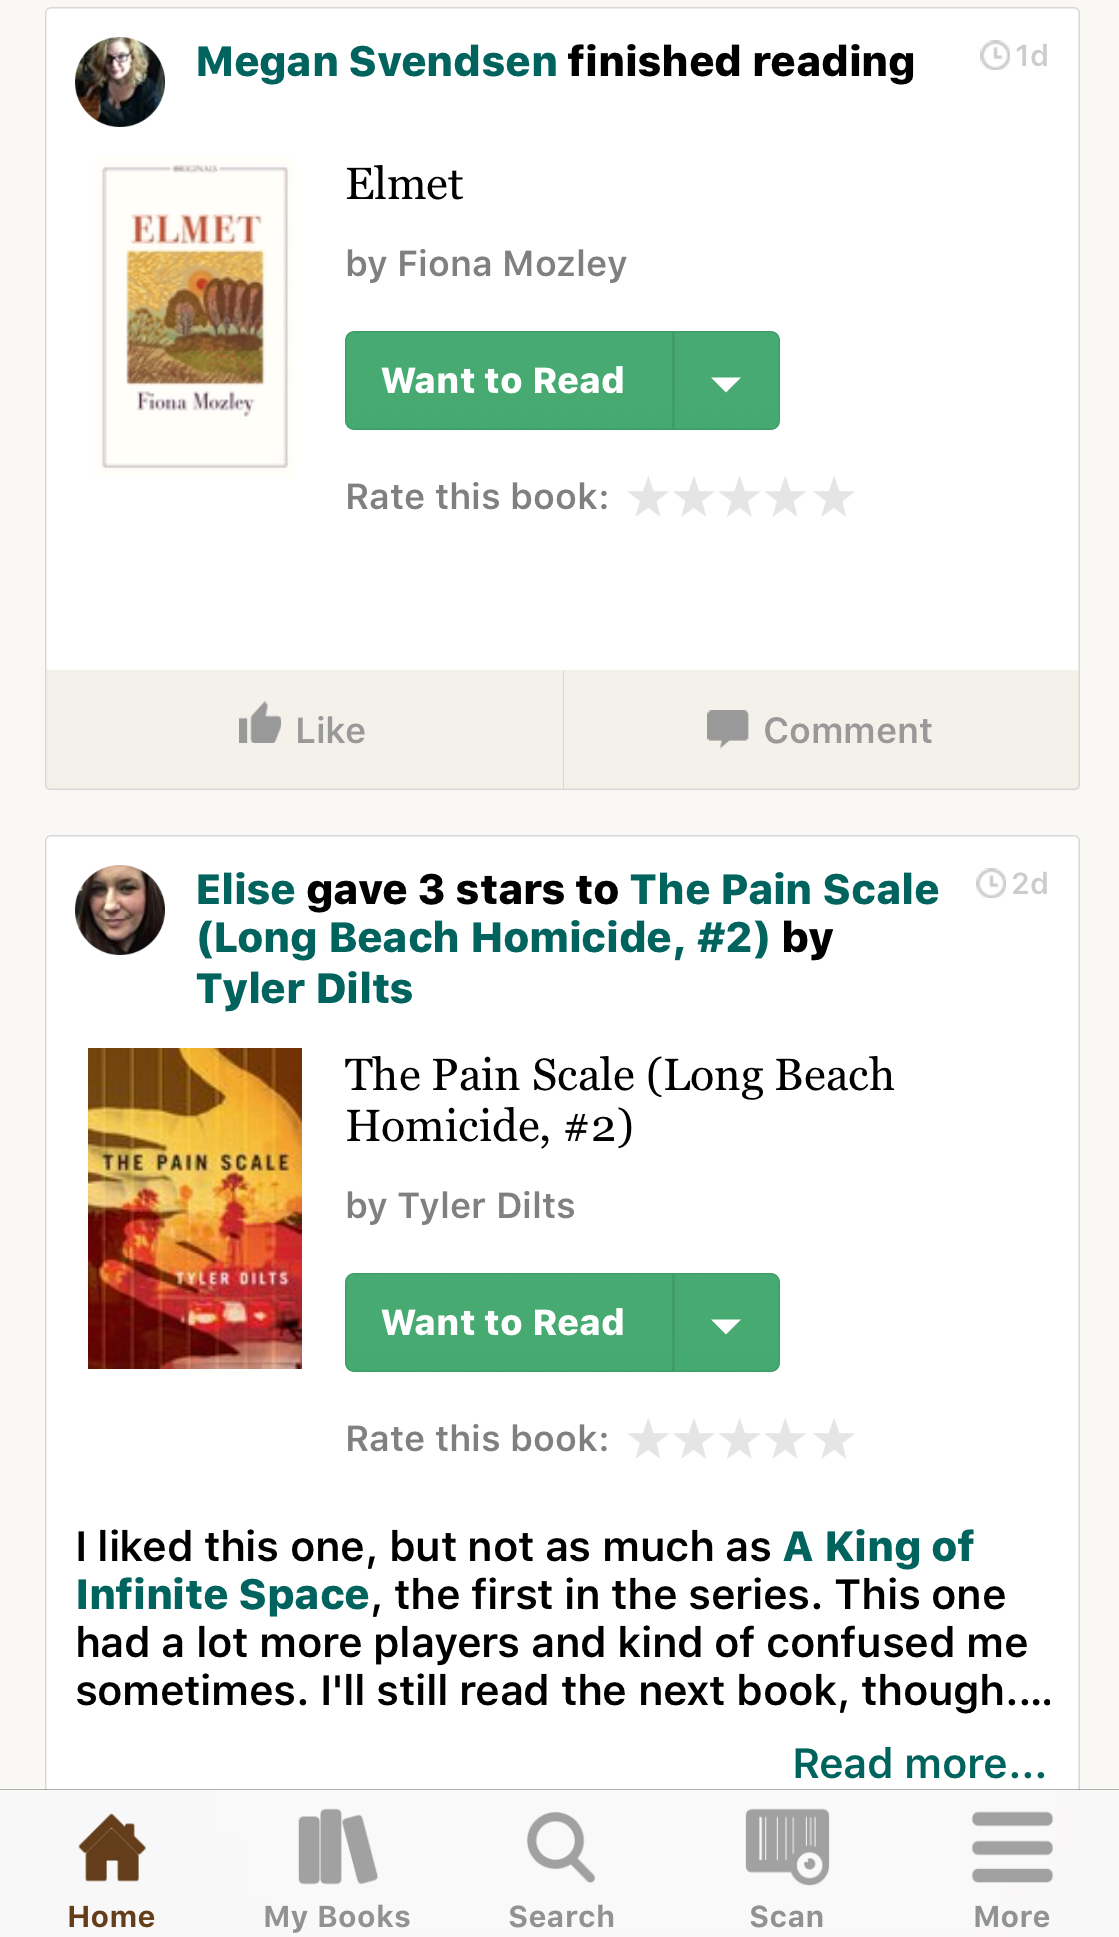Open Megan Svendsen's profile picture
1119x1937 pixels.
click(x=120, y=82)
